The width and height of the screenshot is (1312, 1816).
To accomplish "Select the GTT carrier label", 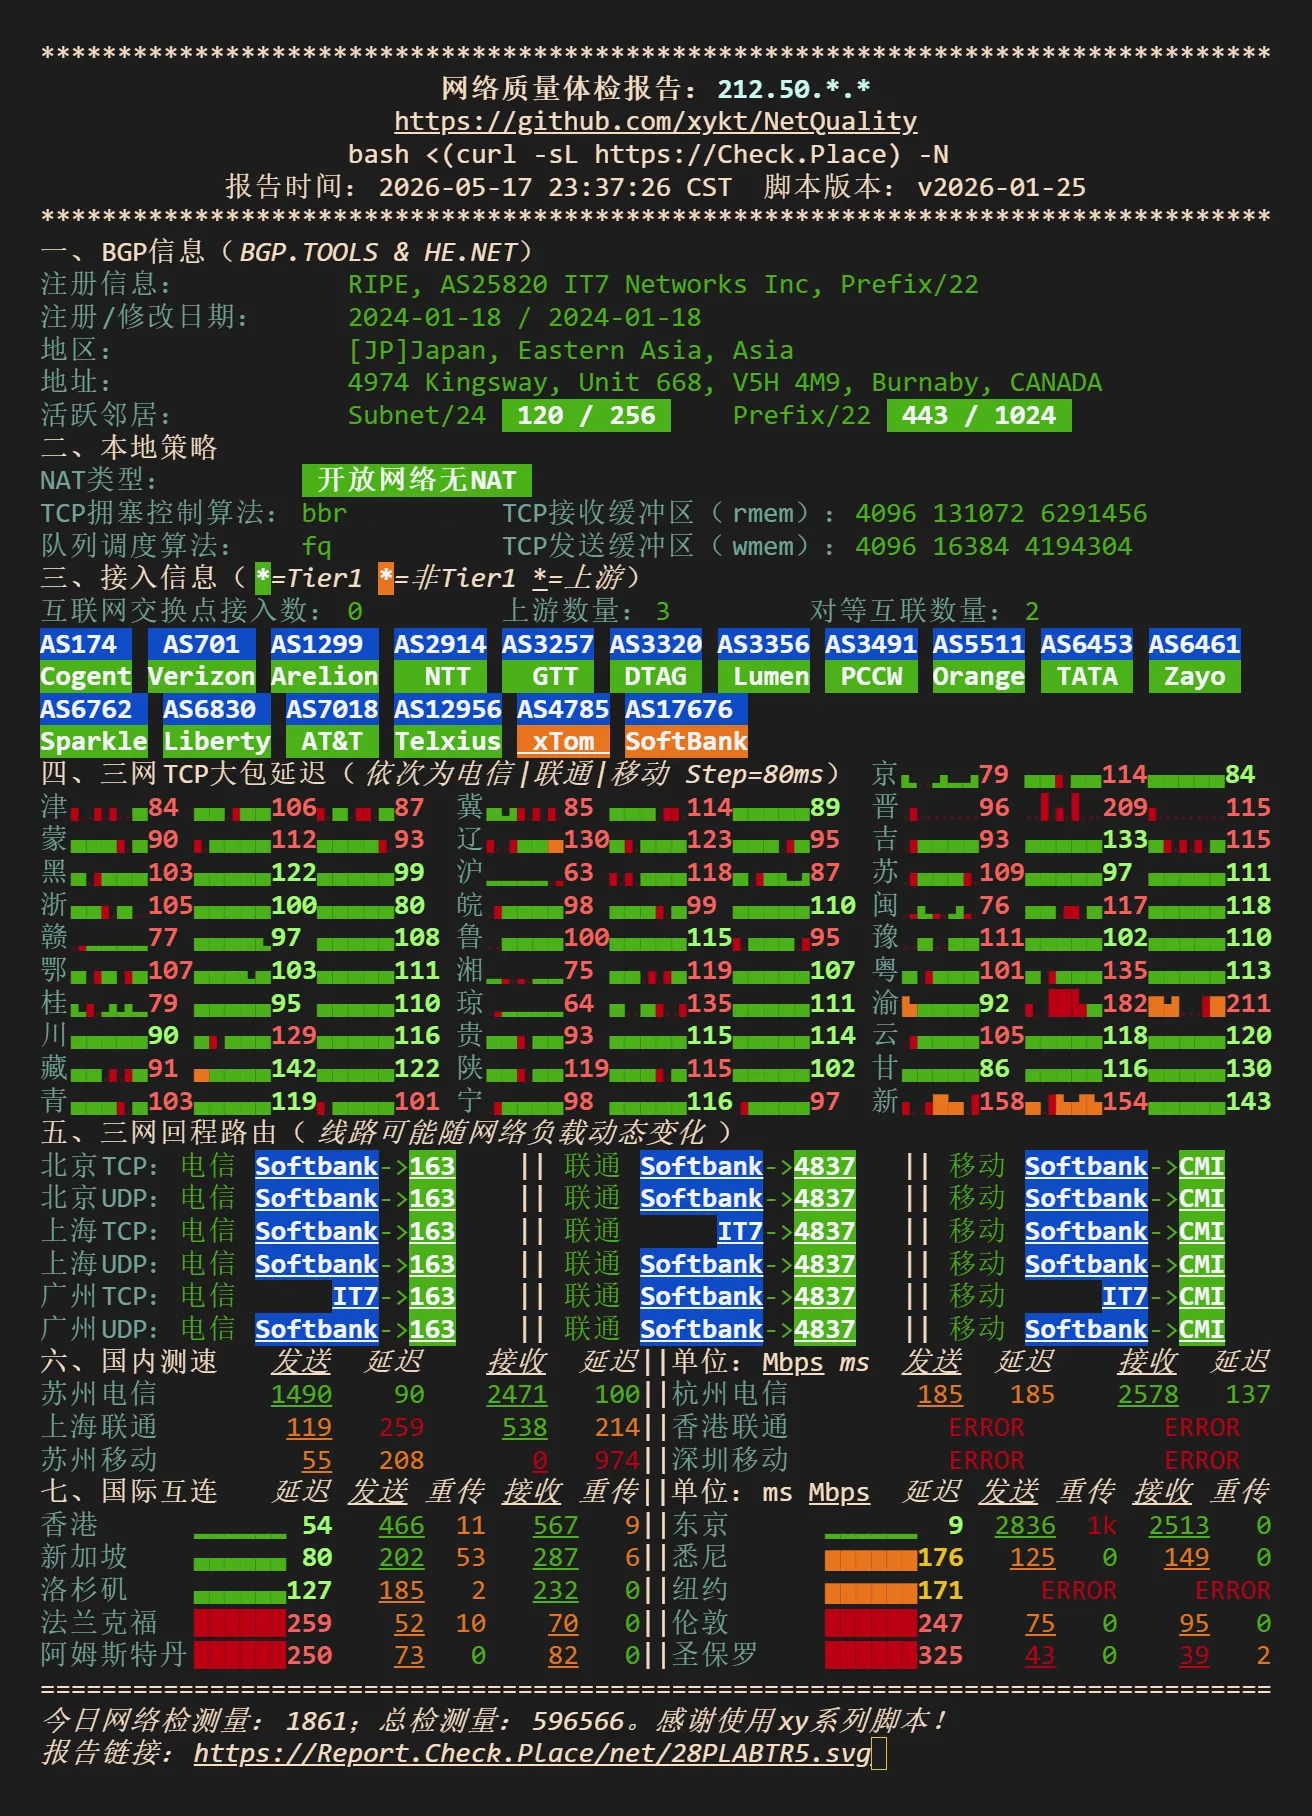I will click(x=547, y=677).
